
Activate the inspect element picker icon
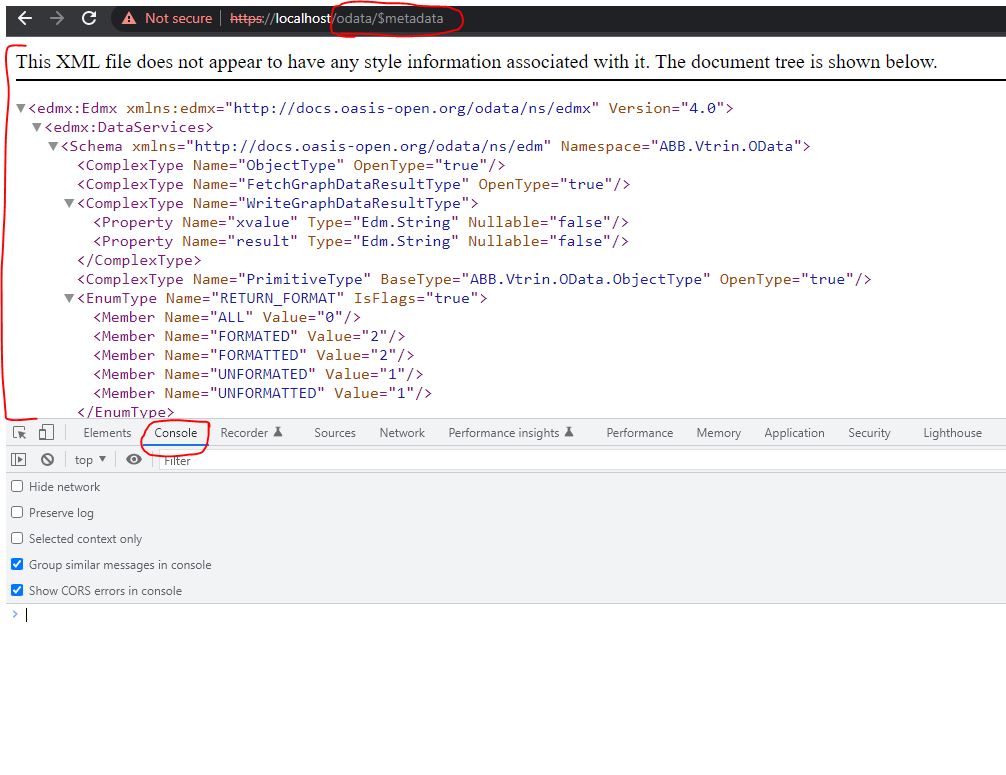click(20, 433)
